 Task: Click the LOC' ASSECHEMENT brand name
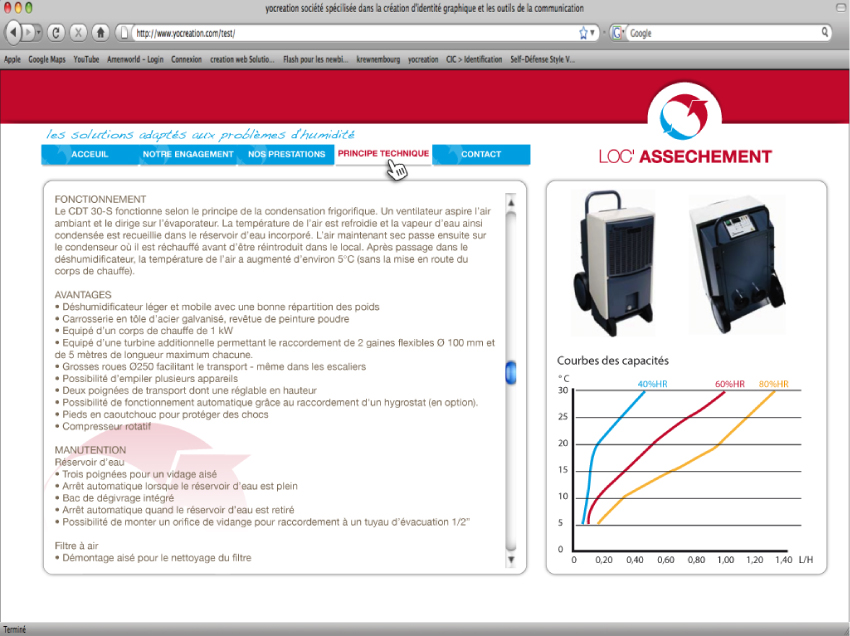point(685,157)
